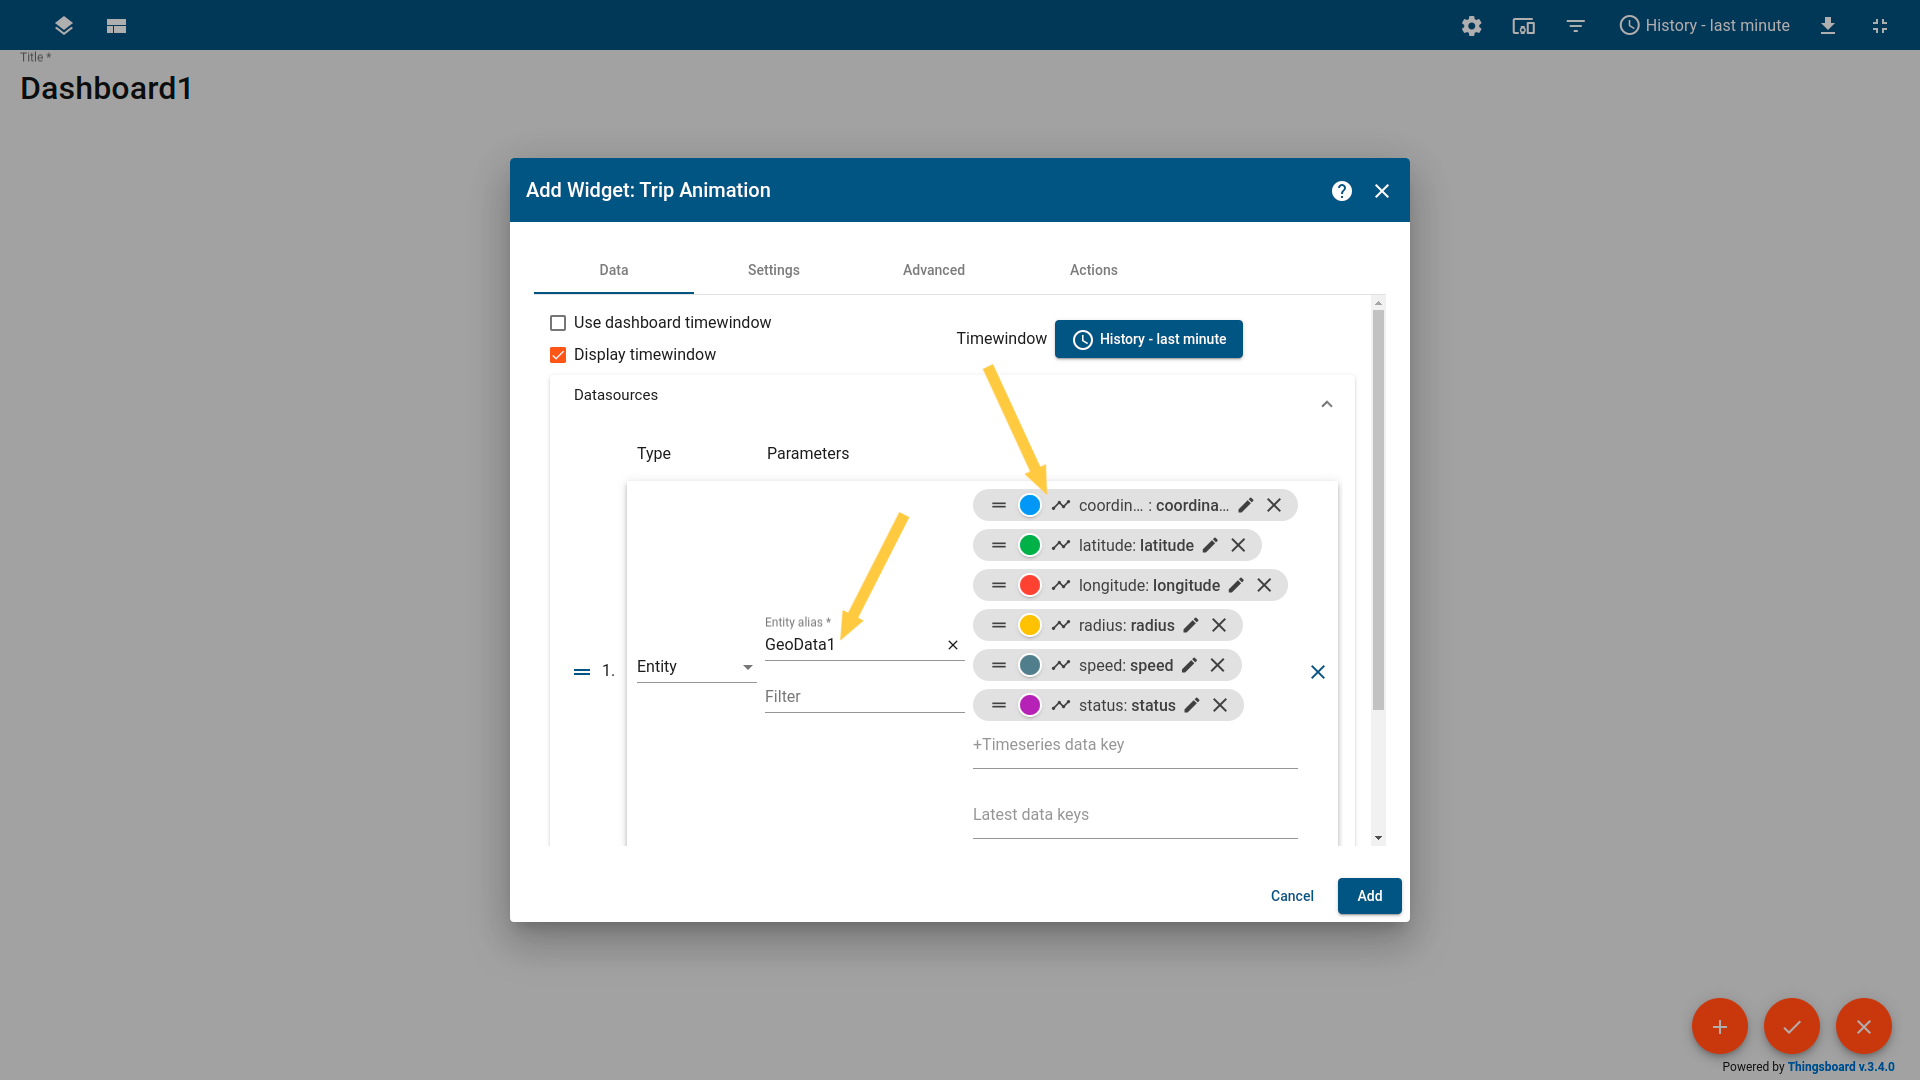Open the Entity type dropdown
This screenshot has height=1080, width=1920.
coord(696,667)
